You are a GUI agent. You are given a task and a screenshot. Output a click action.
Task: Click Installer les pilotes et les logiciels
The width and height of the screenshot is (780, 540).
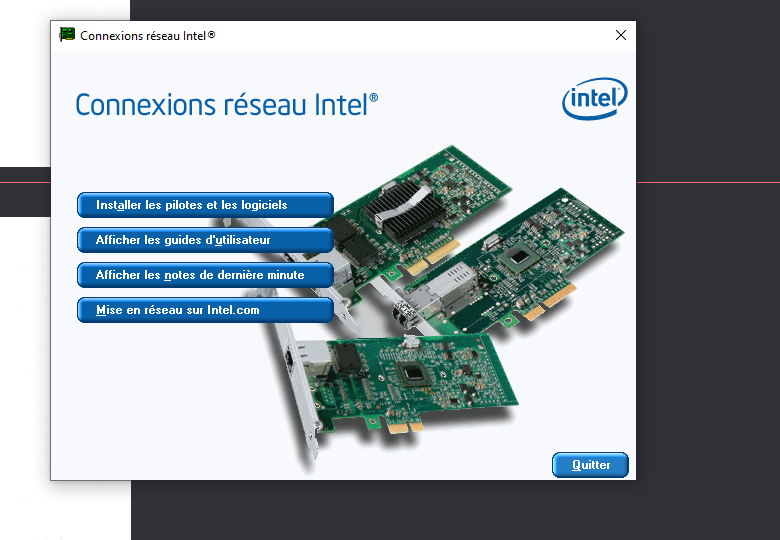click(205, 205)
